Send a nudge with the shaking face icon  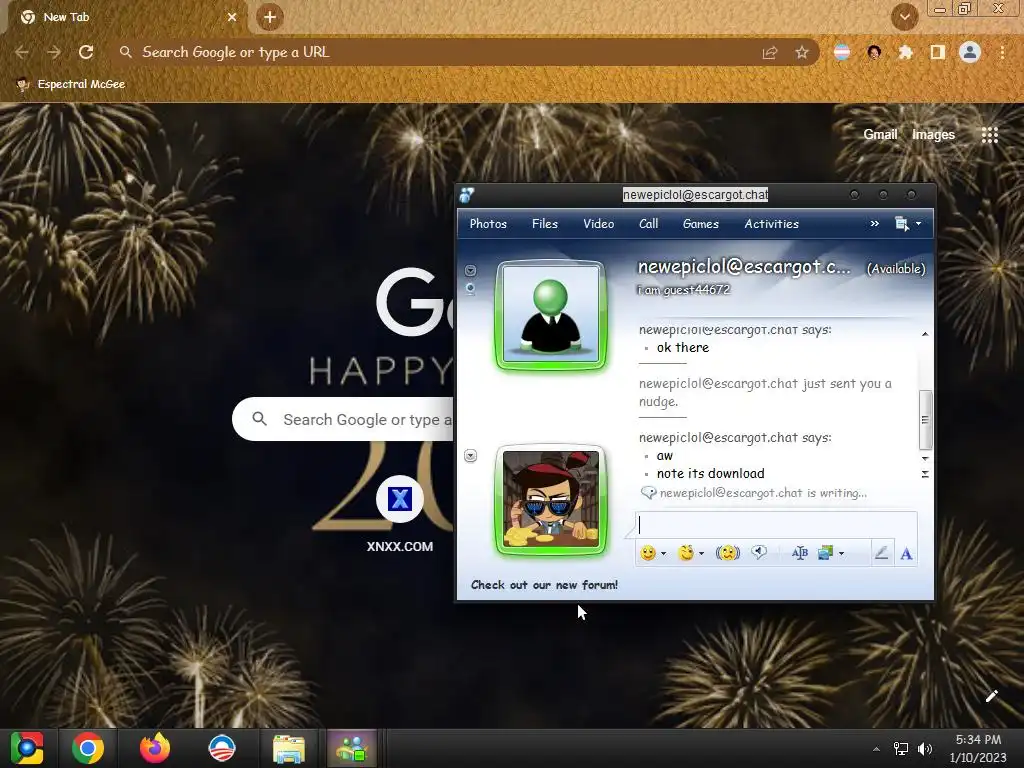click(x=728, y=553)
